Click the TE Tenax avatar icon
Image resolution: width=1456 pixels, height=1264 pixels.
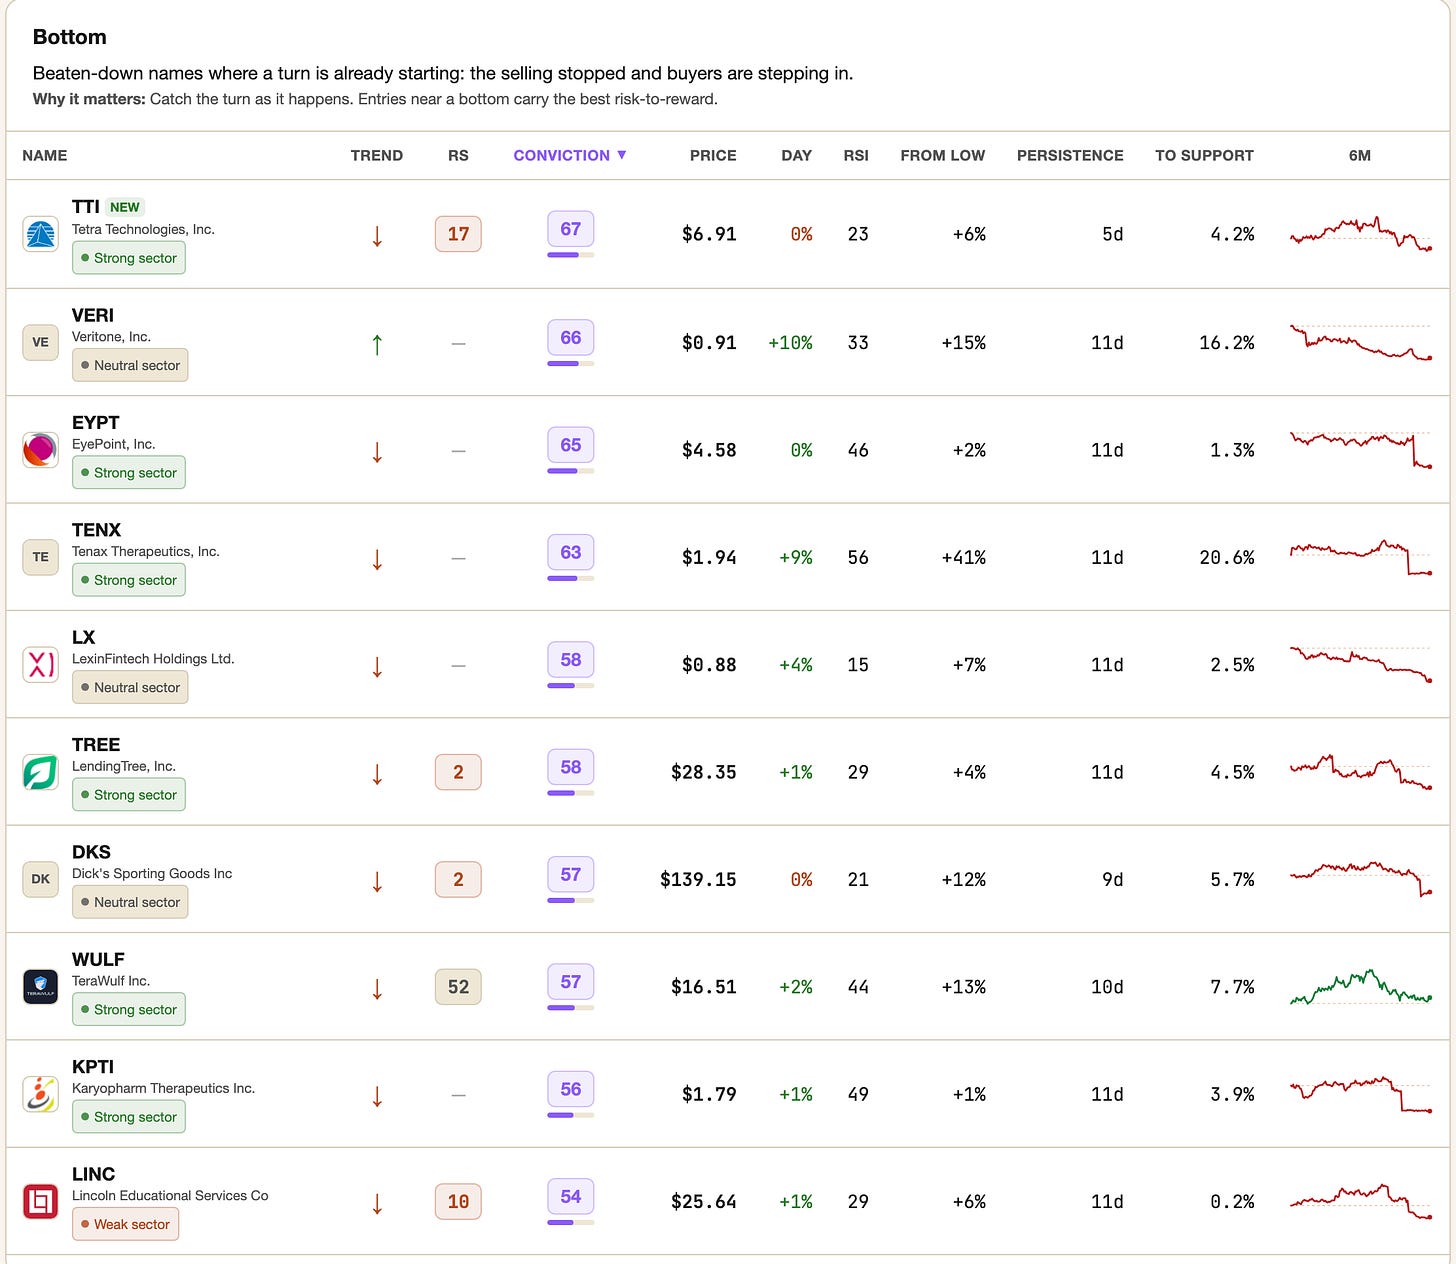[x=40, y=557]
